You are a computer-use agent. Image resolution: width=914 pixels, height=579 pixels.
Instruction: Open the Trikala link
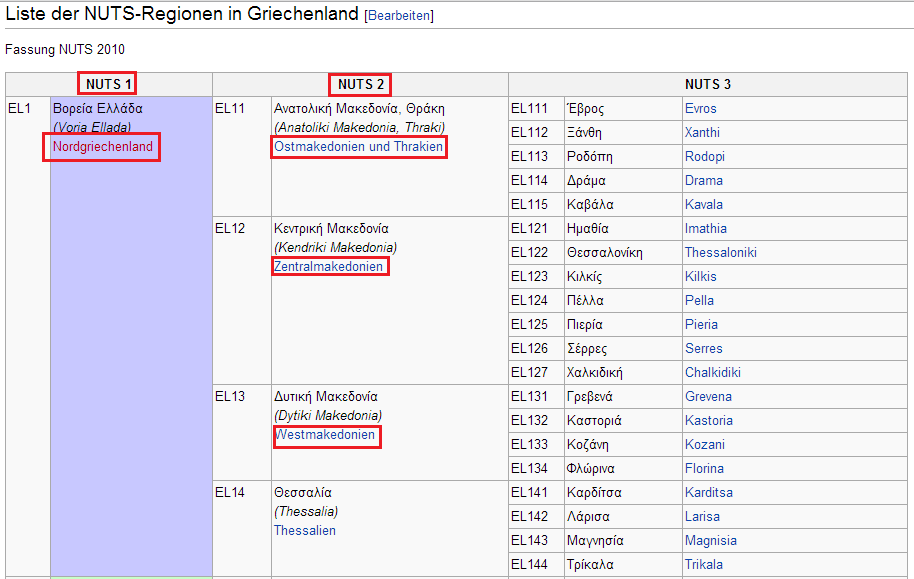pos(704,564)
